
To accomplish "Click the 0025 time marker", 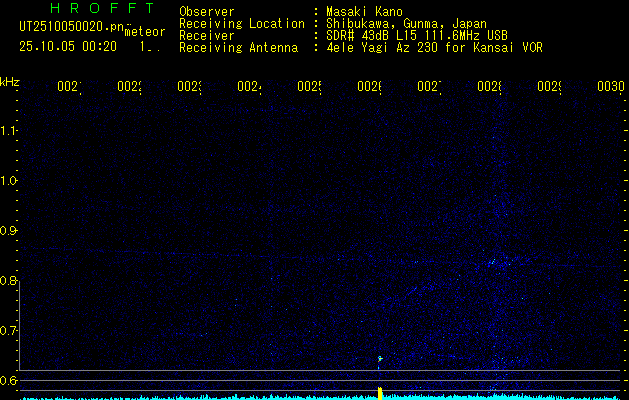I will (309, 86).
